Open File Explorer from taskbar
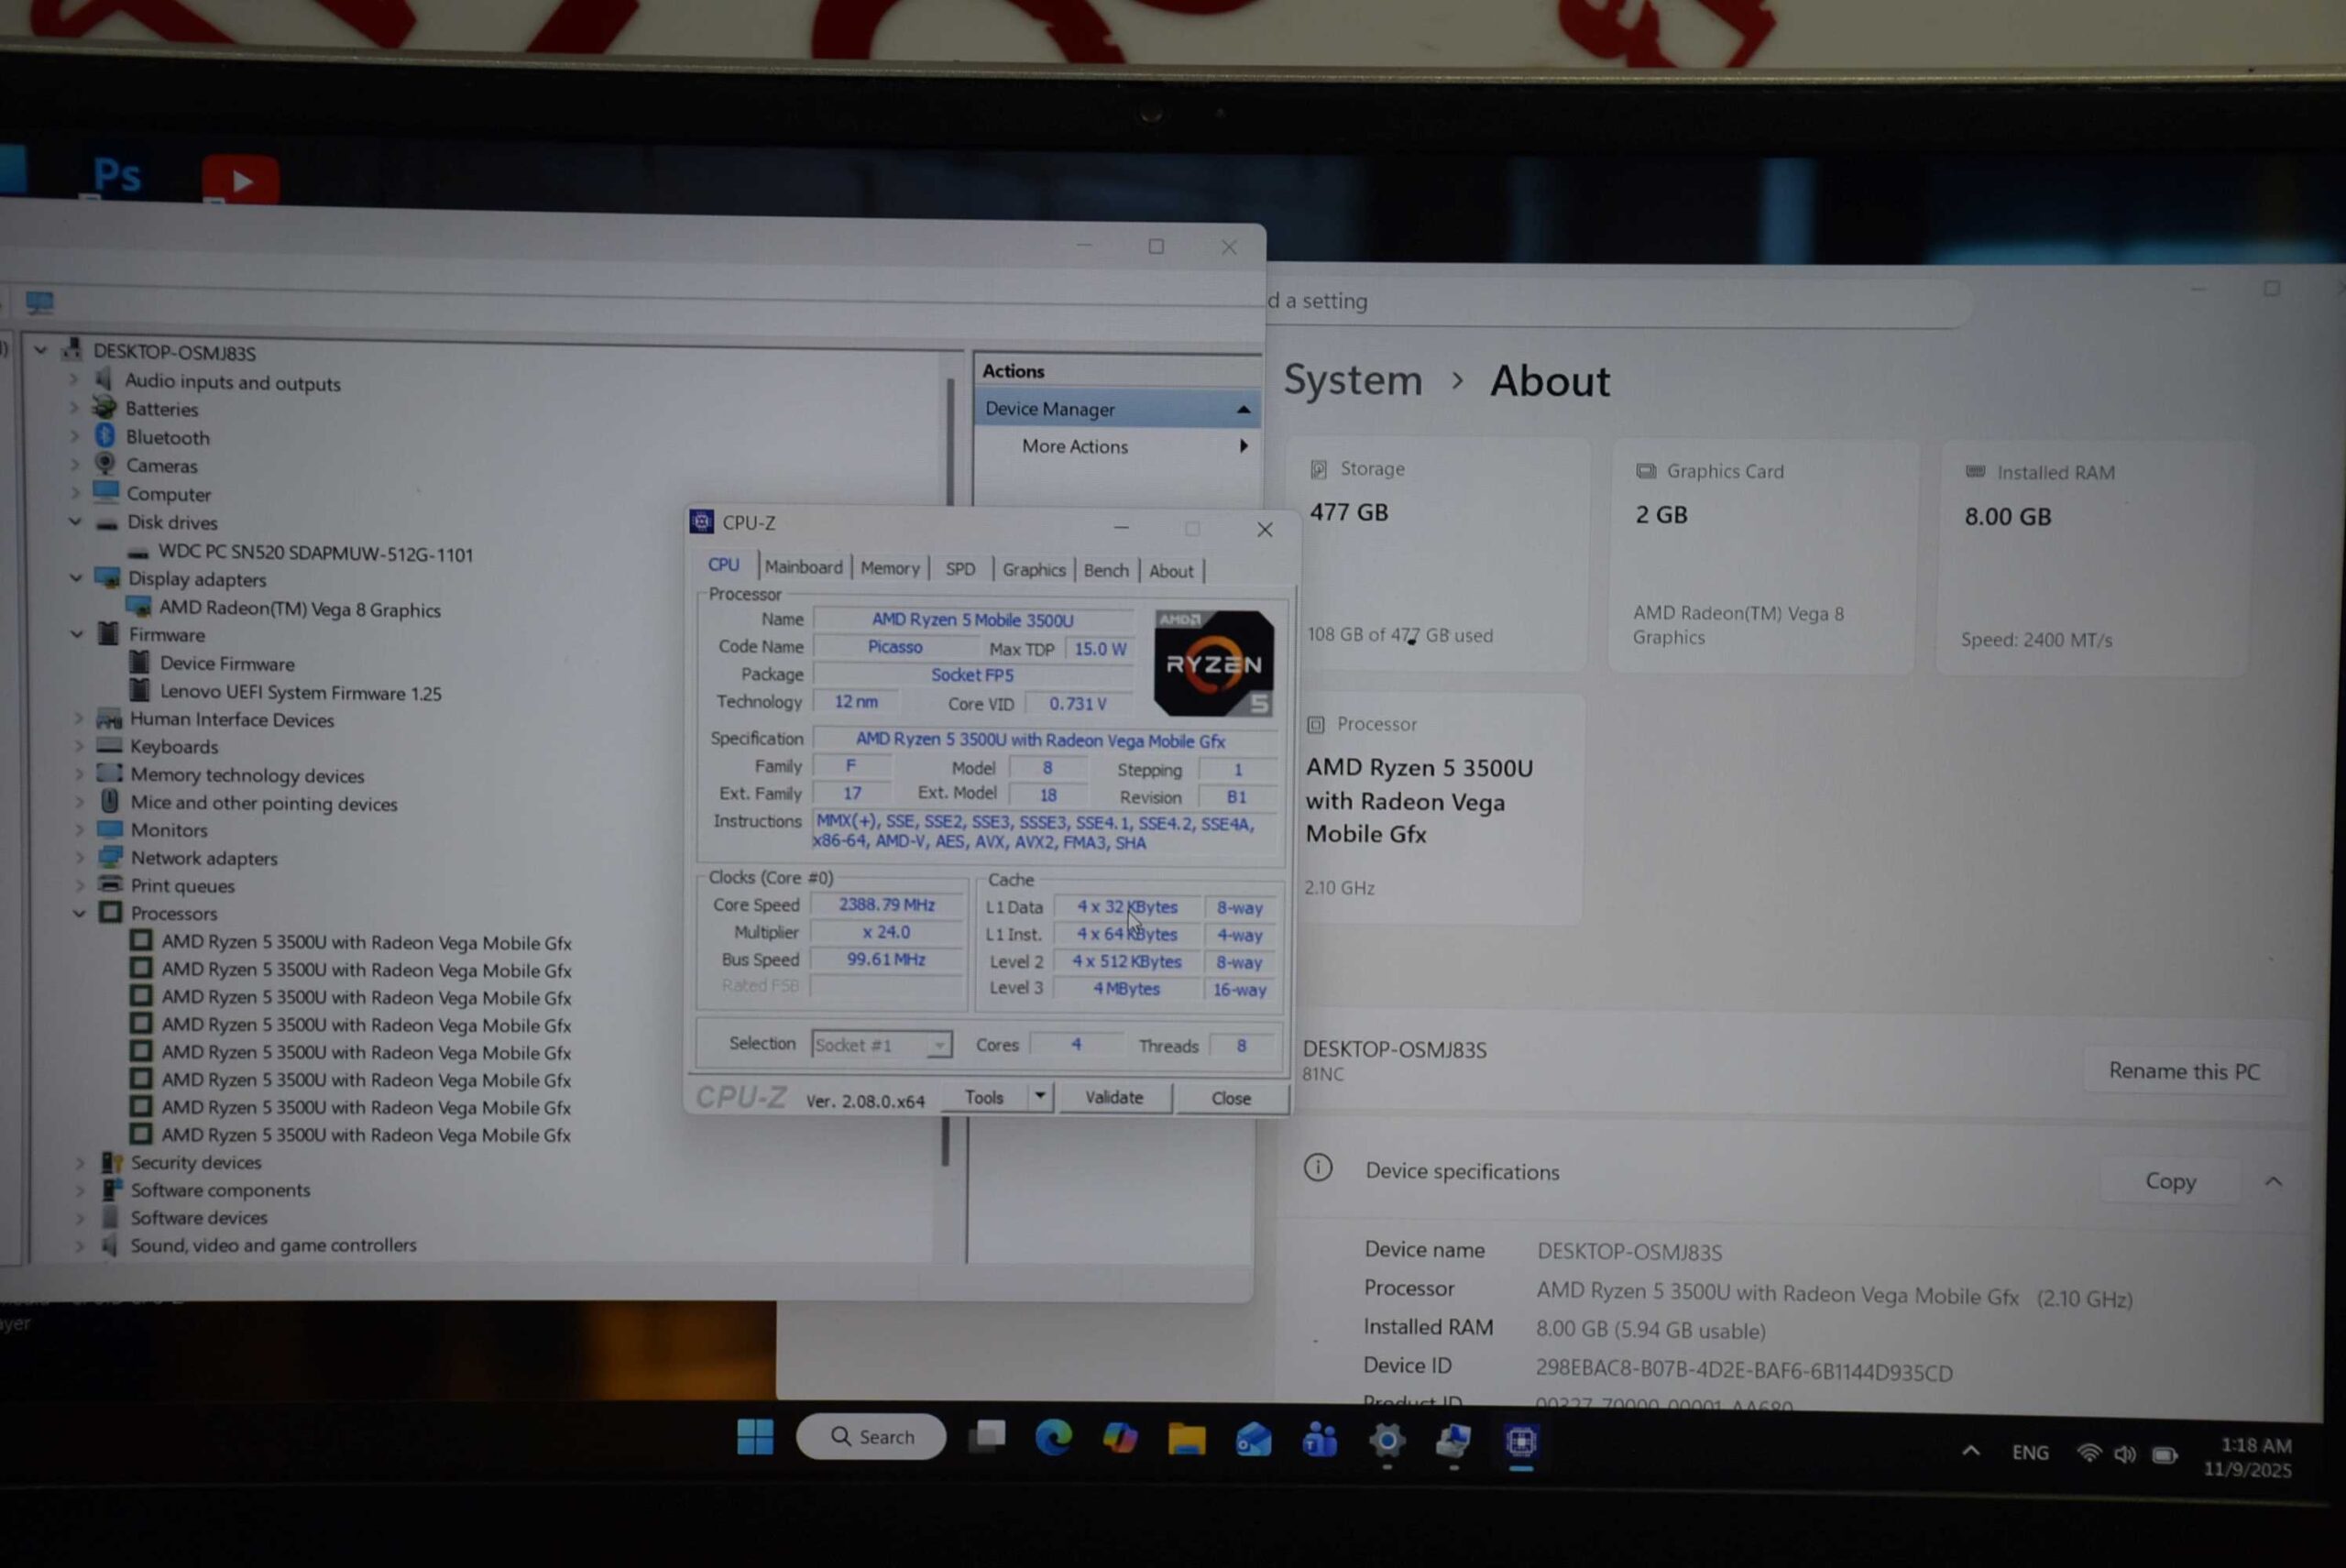2346x1568 pixels. (1186, 1440)
